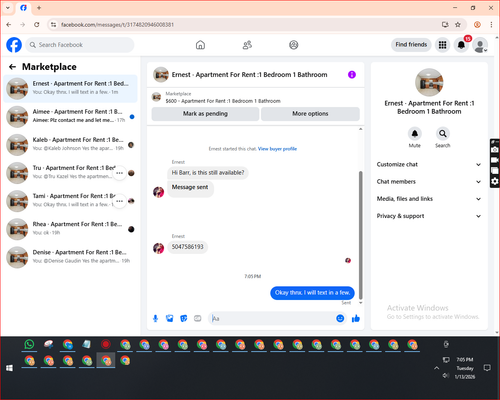The width and height of the screenshot is (500, 400).
Task: Send a thumbs-up like
Action: [x=356, y=319]
